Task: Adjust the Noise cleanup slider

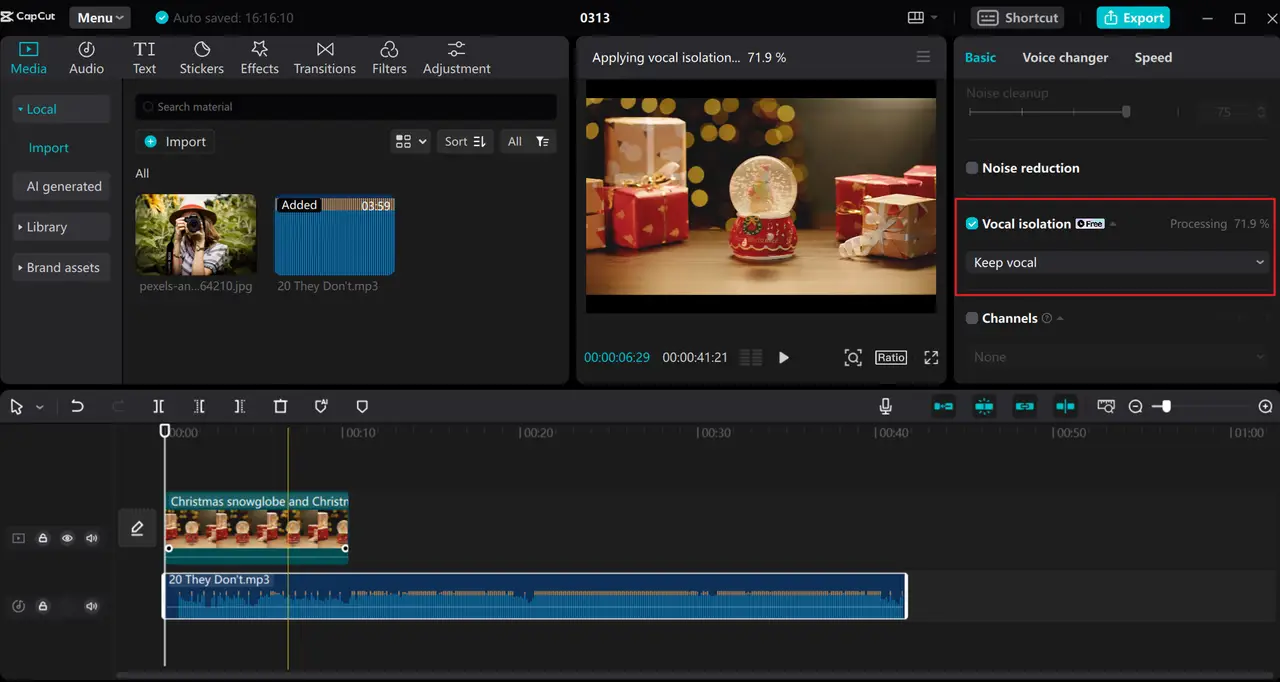Action: point(1126,112)
